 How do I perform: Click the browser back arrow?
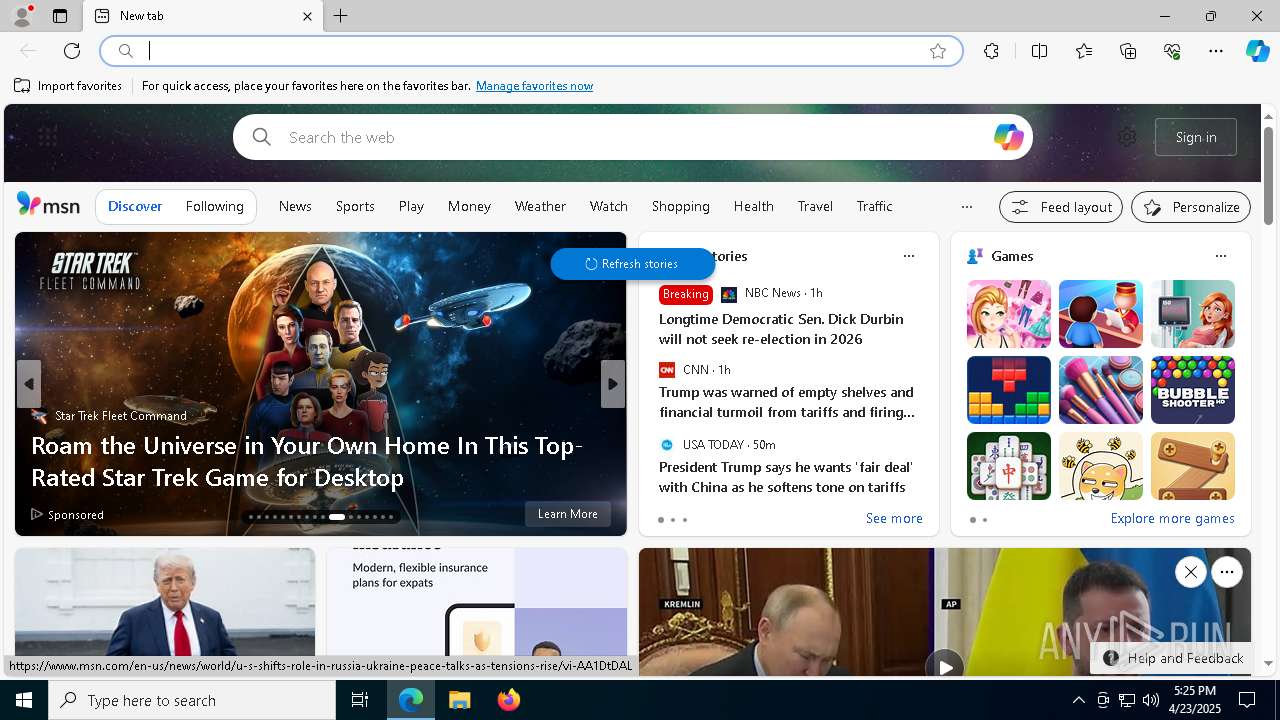click(x=28, y=51)
